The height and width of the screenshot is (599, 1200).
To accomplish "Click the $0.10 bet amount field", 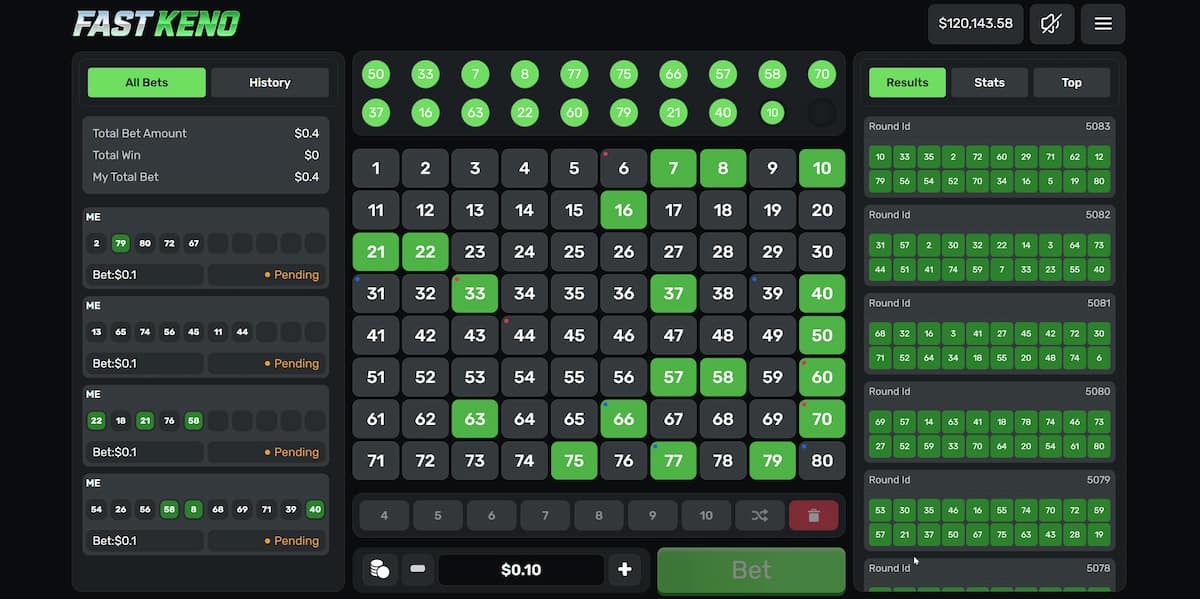I will tap(521, 570).
